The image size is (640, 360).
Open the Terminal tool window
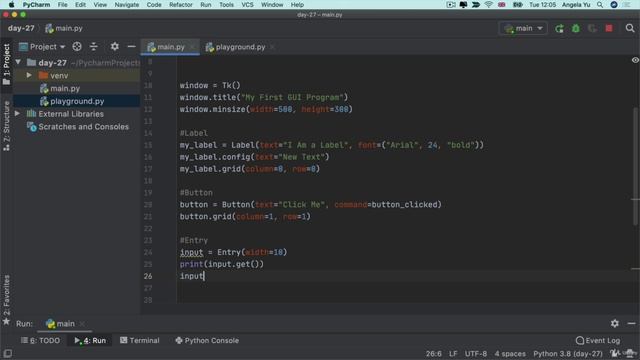click(x=140, y=340)
